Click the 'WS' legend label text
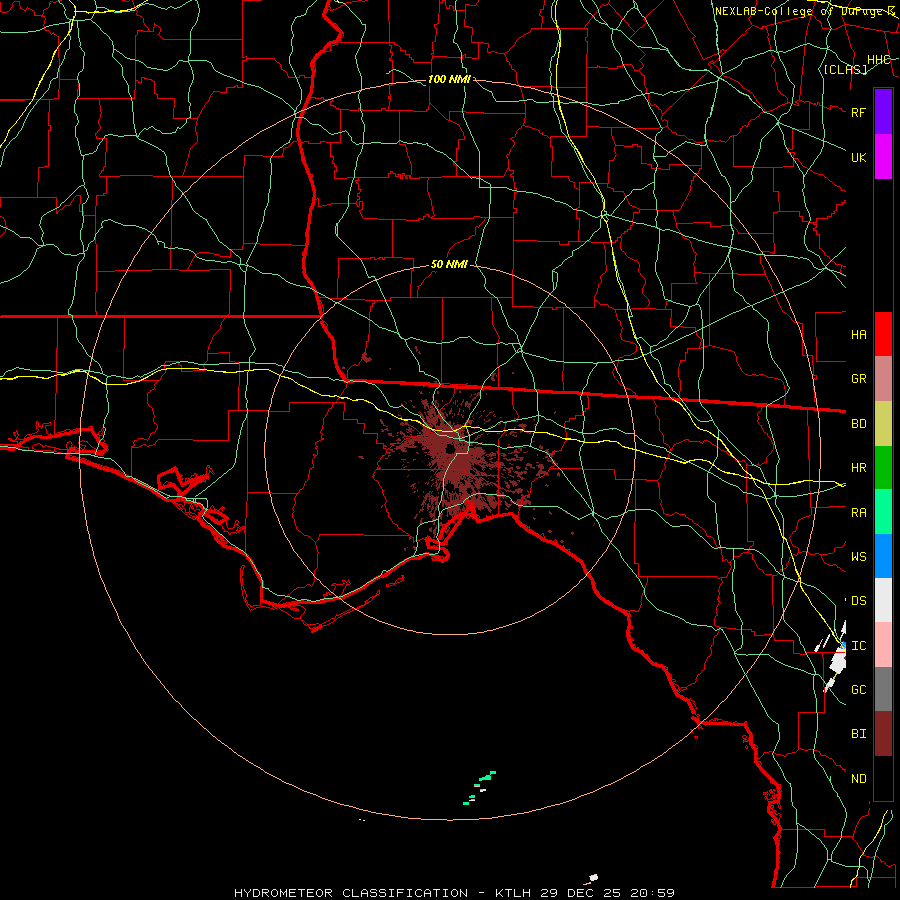This screenshot has height=900, width=900. click(x=859, y=557)
